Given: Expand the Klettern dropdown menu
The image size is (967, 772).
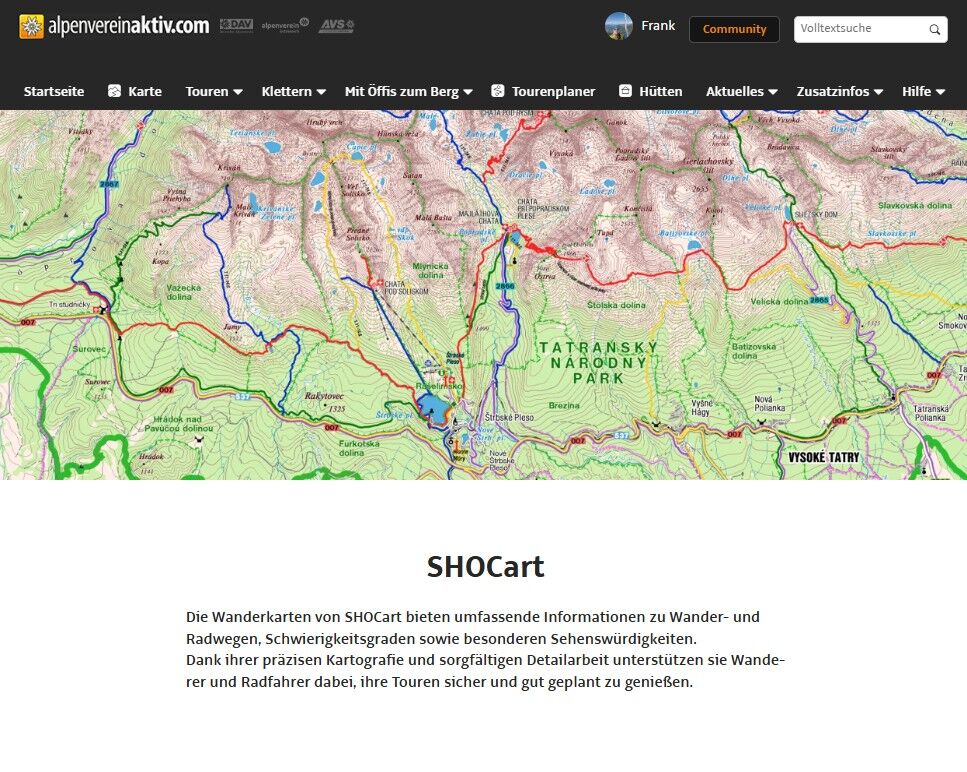Looking at the screenshot, I should point(294,91).
